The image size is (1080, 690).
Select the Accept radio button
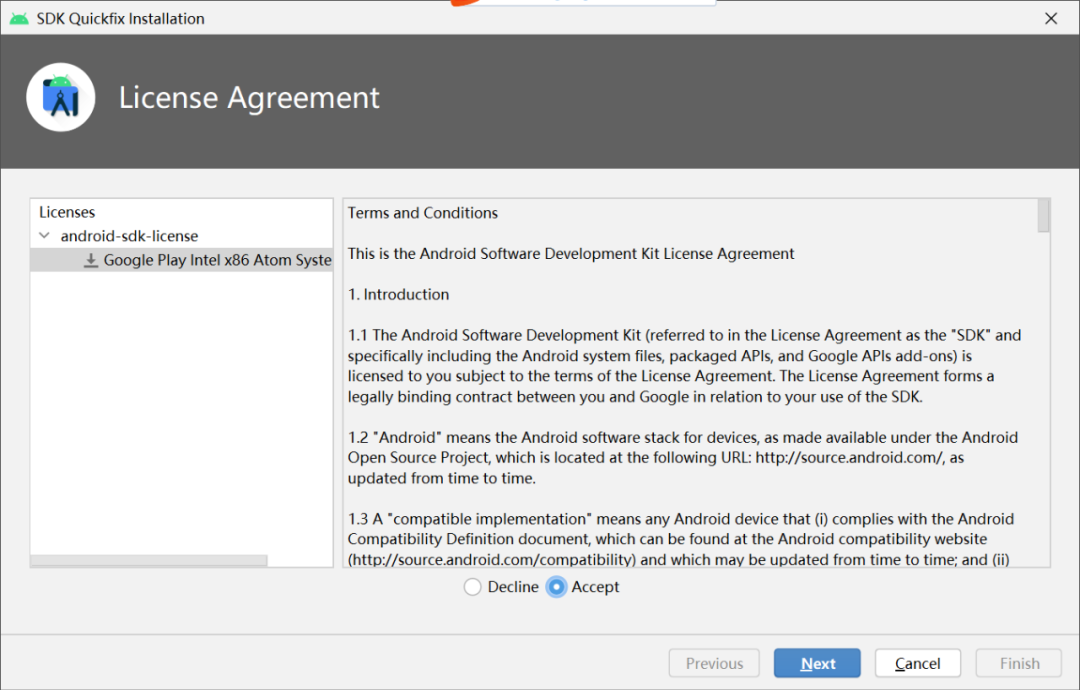pos(556,587)
